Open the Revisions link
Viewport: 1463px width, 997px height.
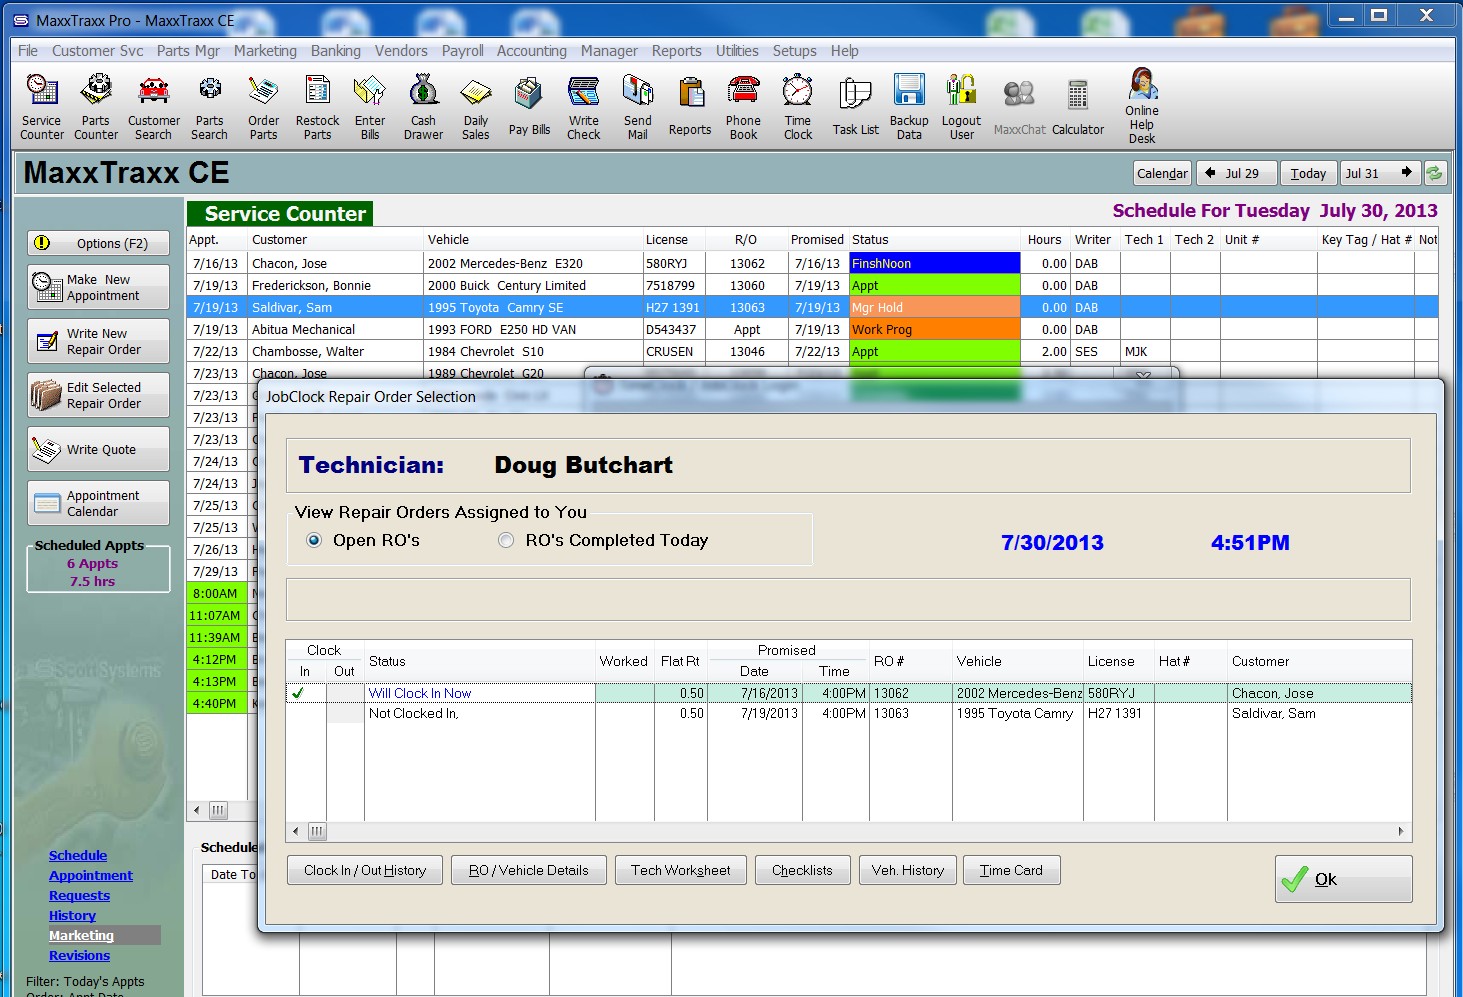point(79,955)
